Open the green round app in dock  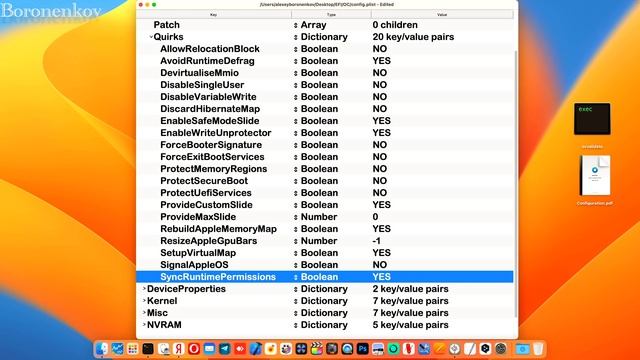tap(393, 349)
